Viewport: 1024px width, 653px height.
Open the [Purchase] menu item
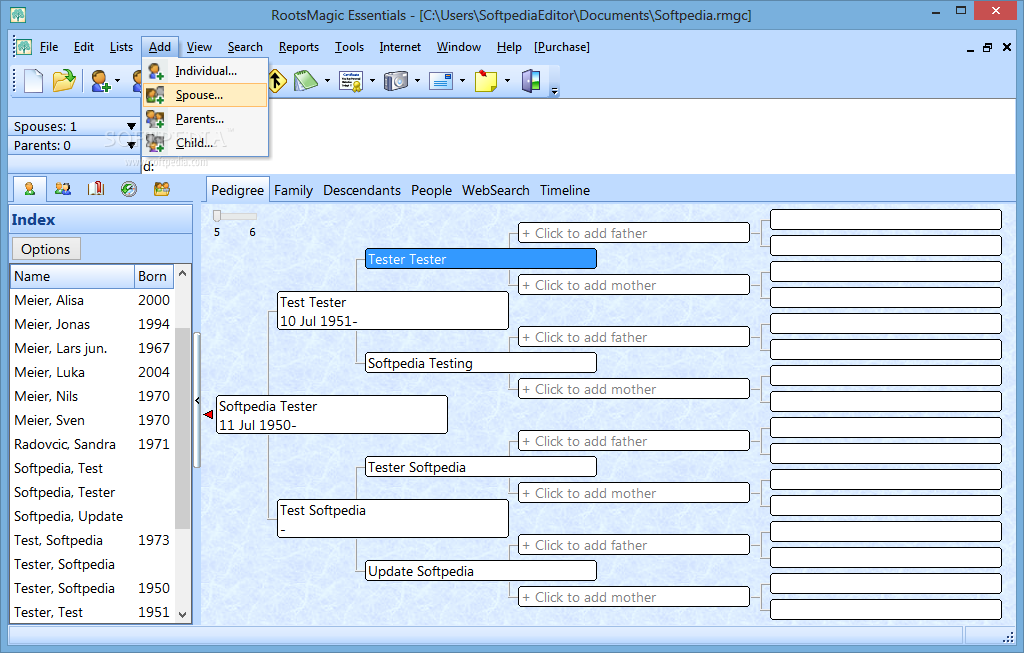click(562, 47)
